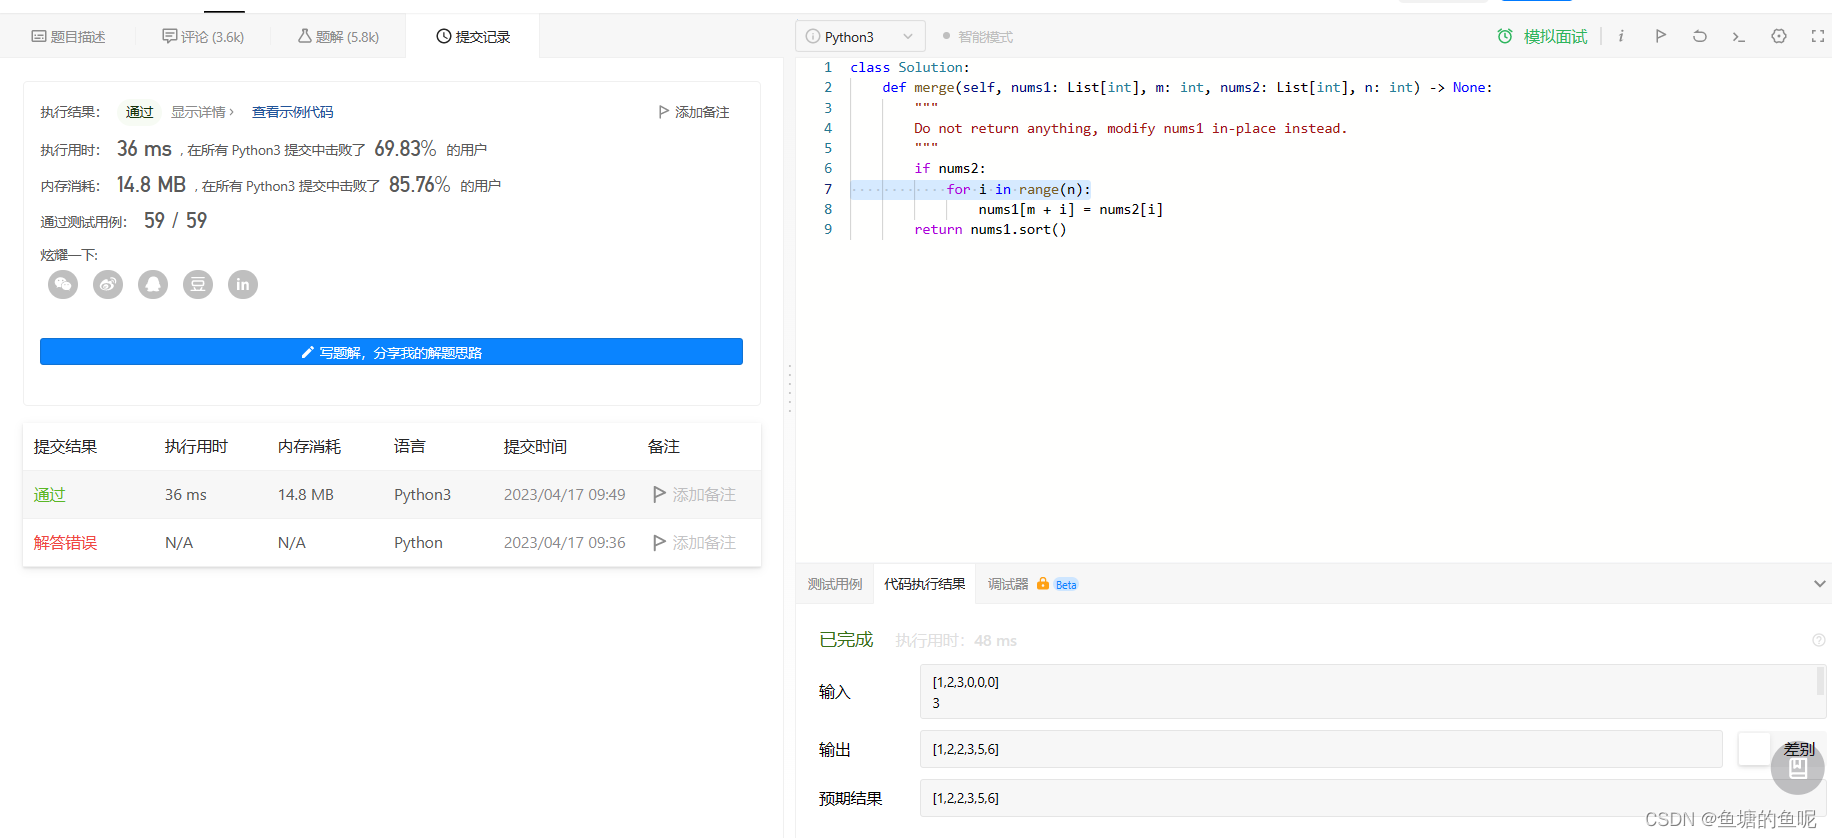Switch to the 测试用例 tab
1832x838 pixels.
point(835,584)
